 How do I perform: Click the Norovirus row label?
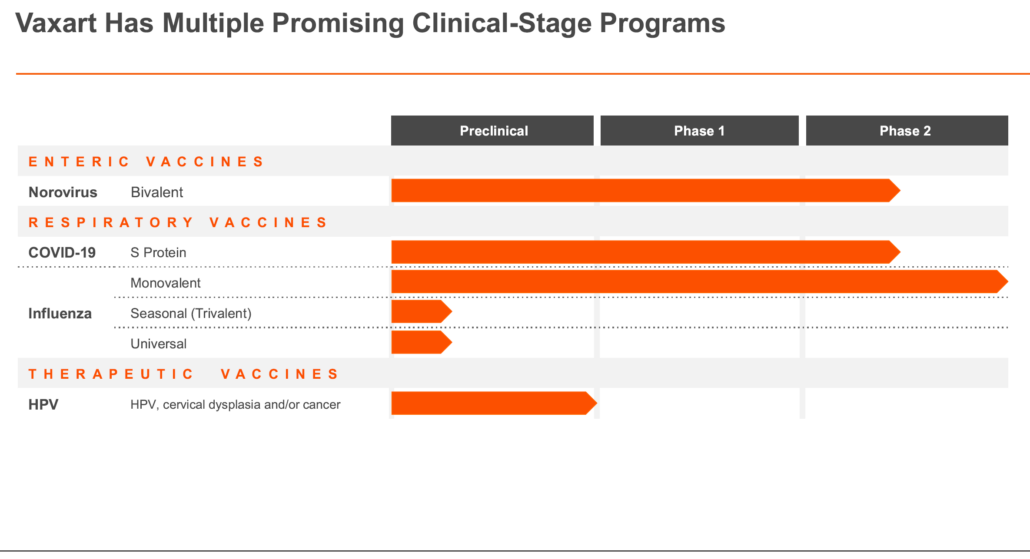point(62,192)
